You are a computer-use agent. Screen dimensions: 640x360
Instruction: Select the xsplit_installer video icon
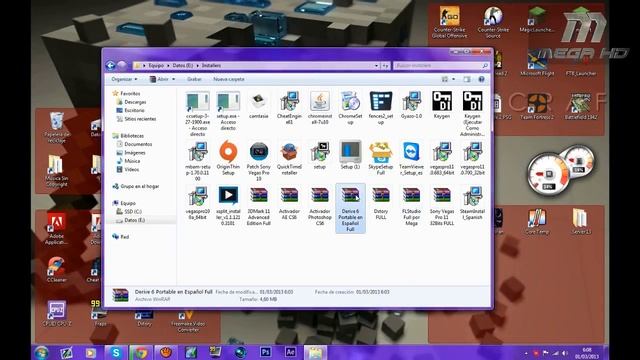(228, 206)
